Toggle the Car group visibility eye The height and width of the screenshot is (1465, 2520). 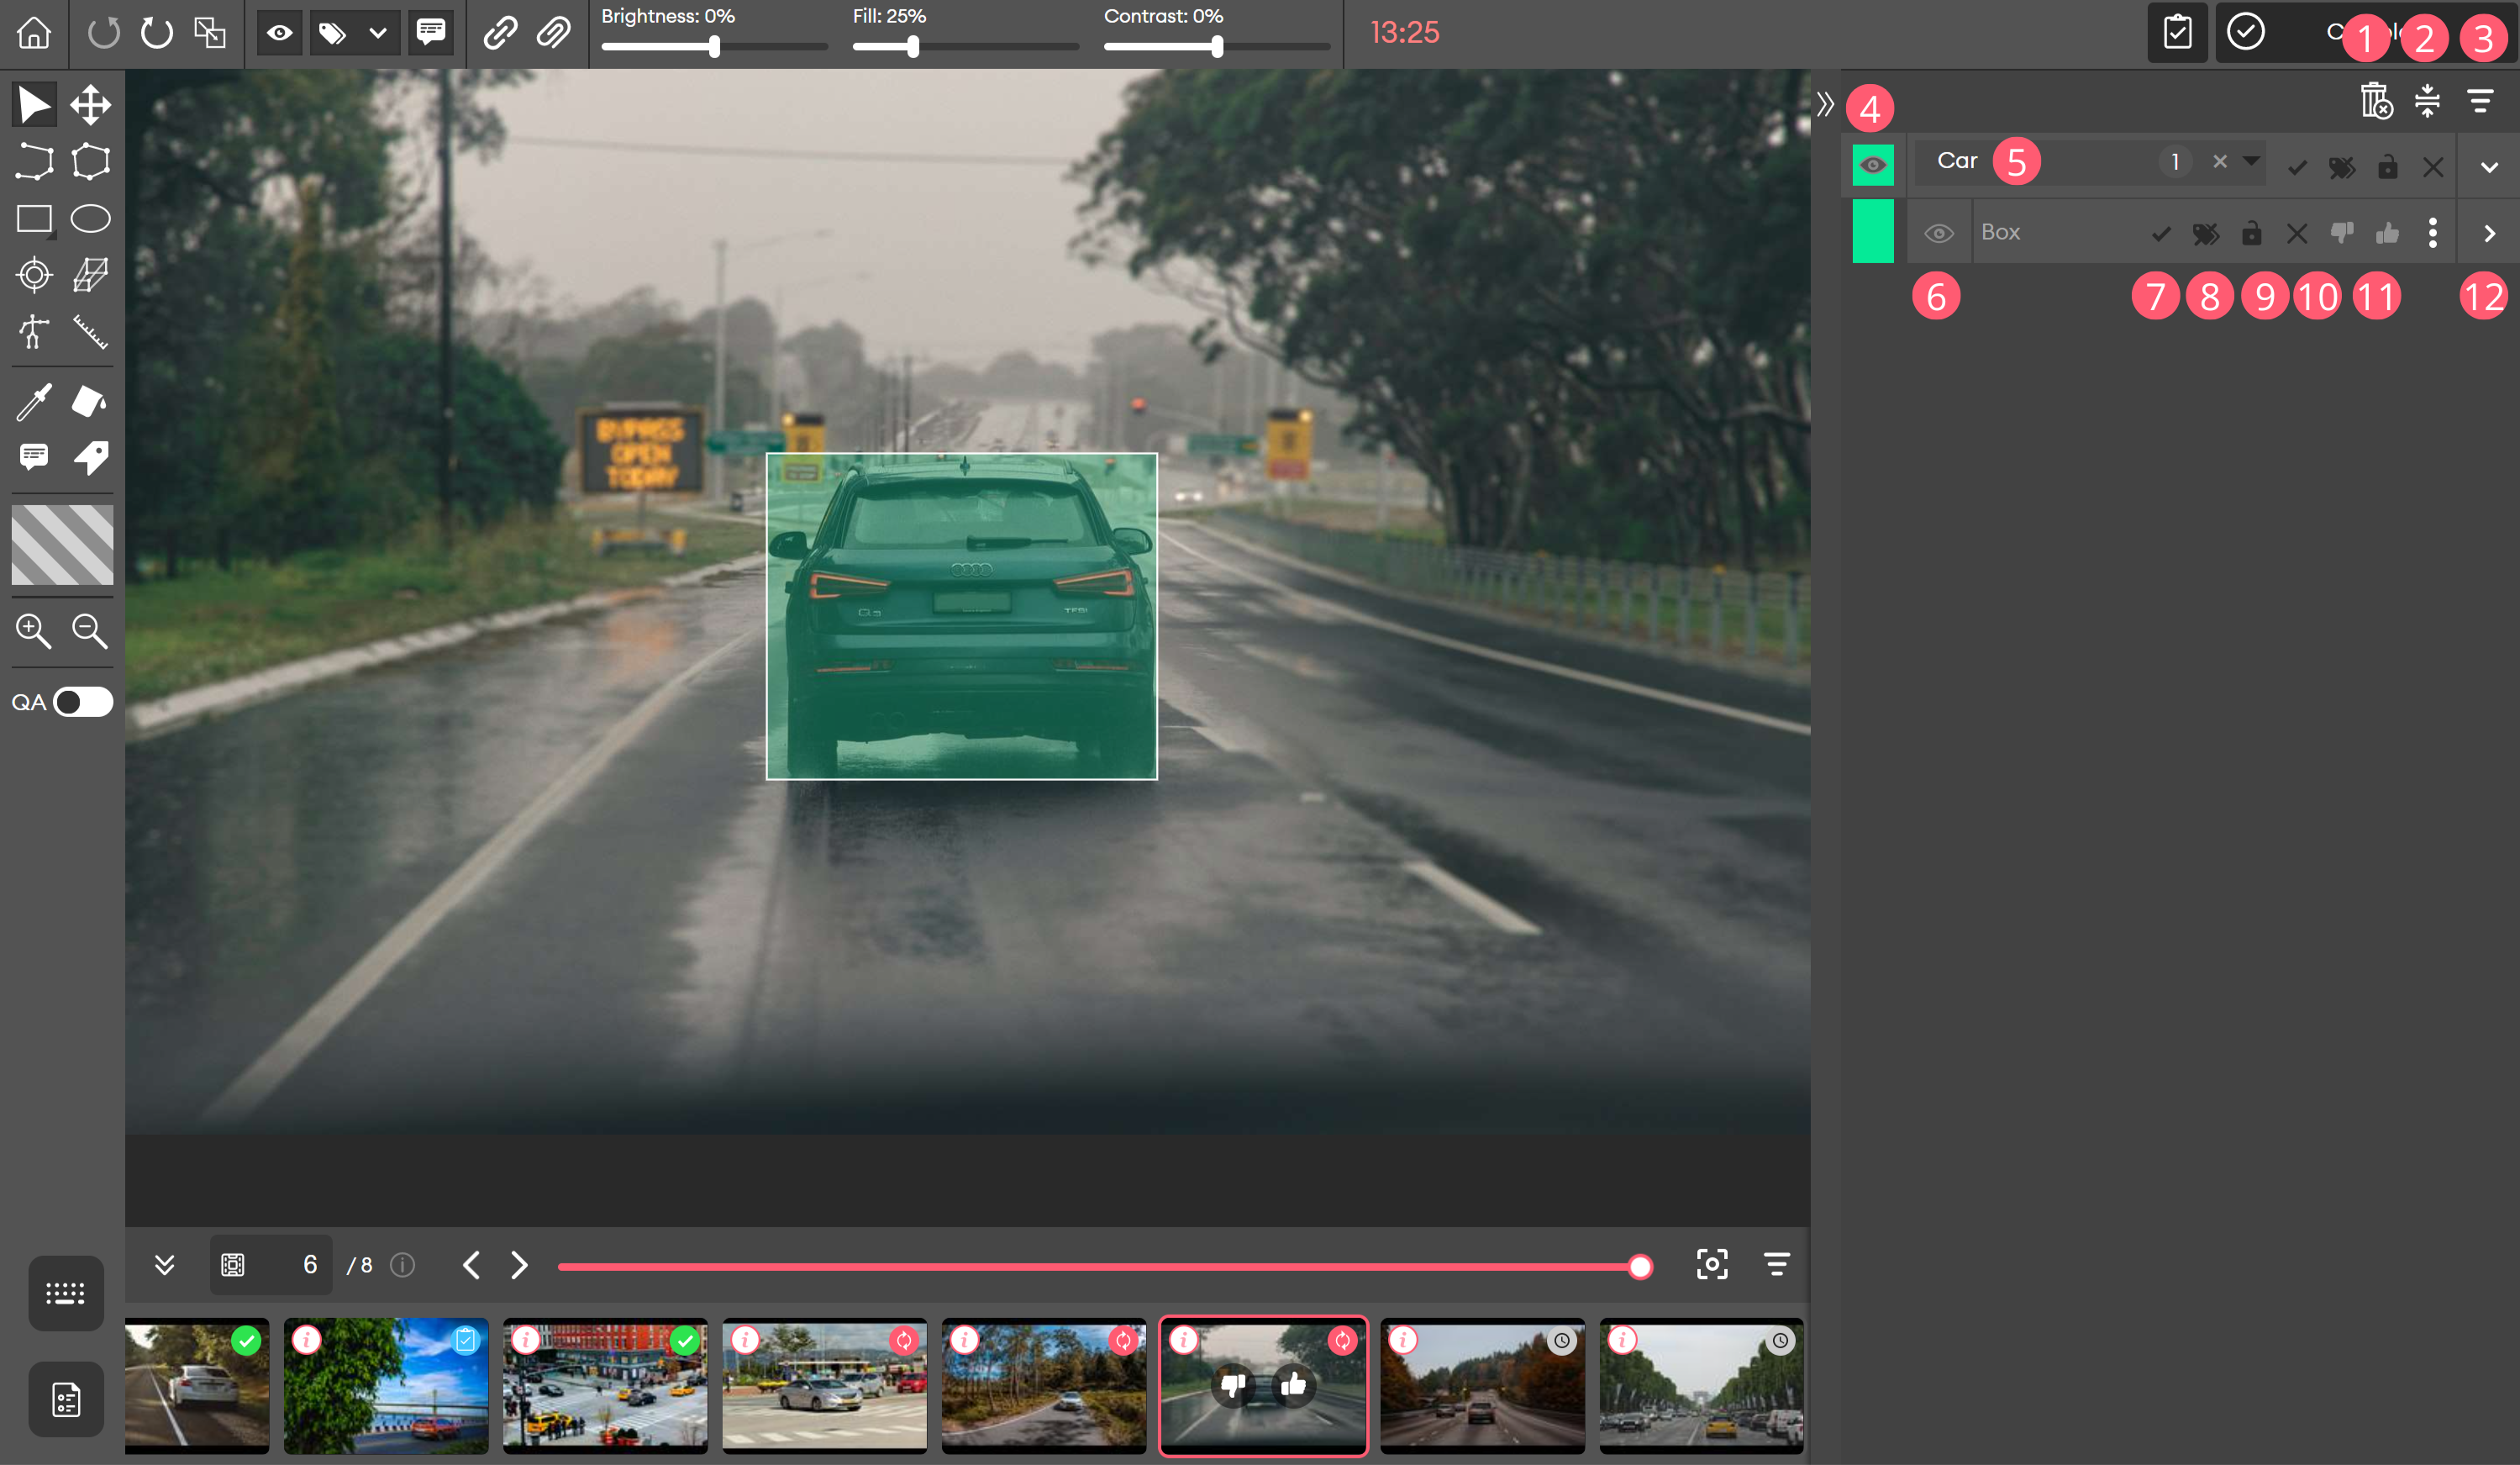1873,165
